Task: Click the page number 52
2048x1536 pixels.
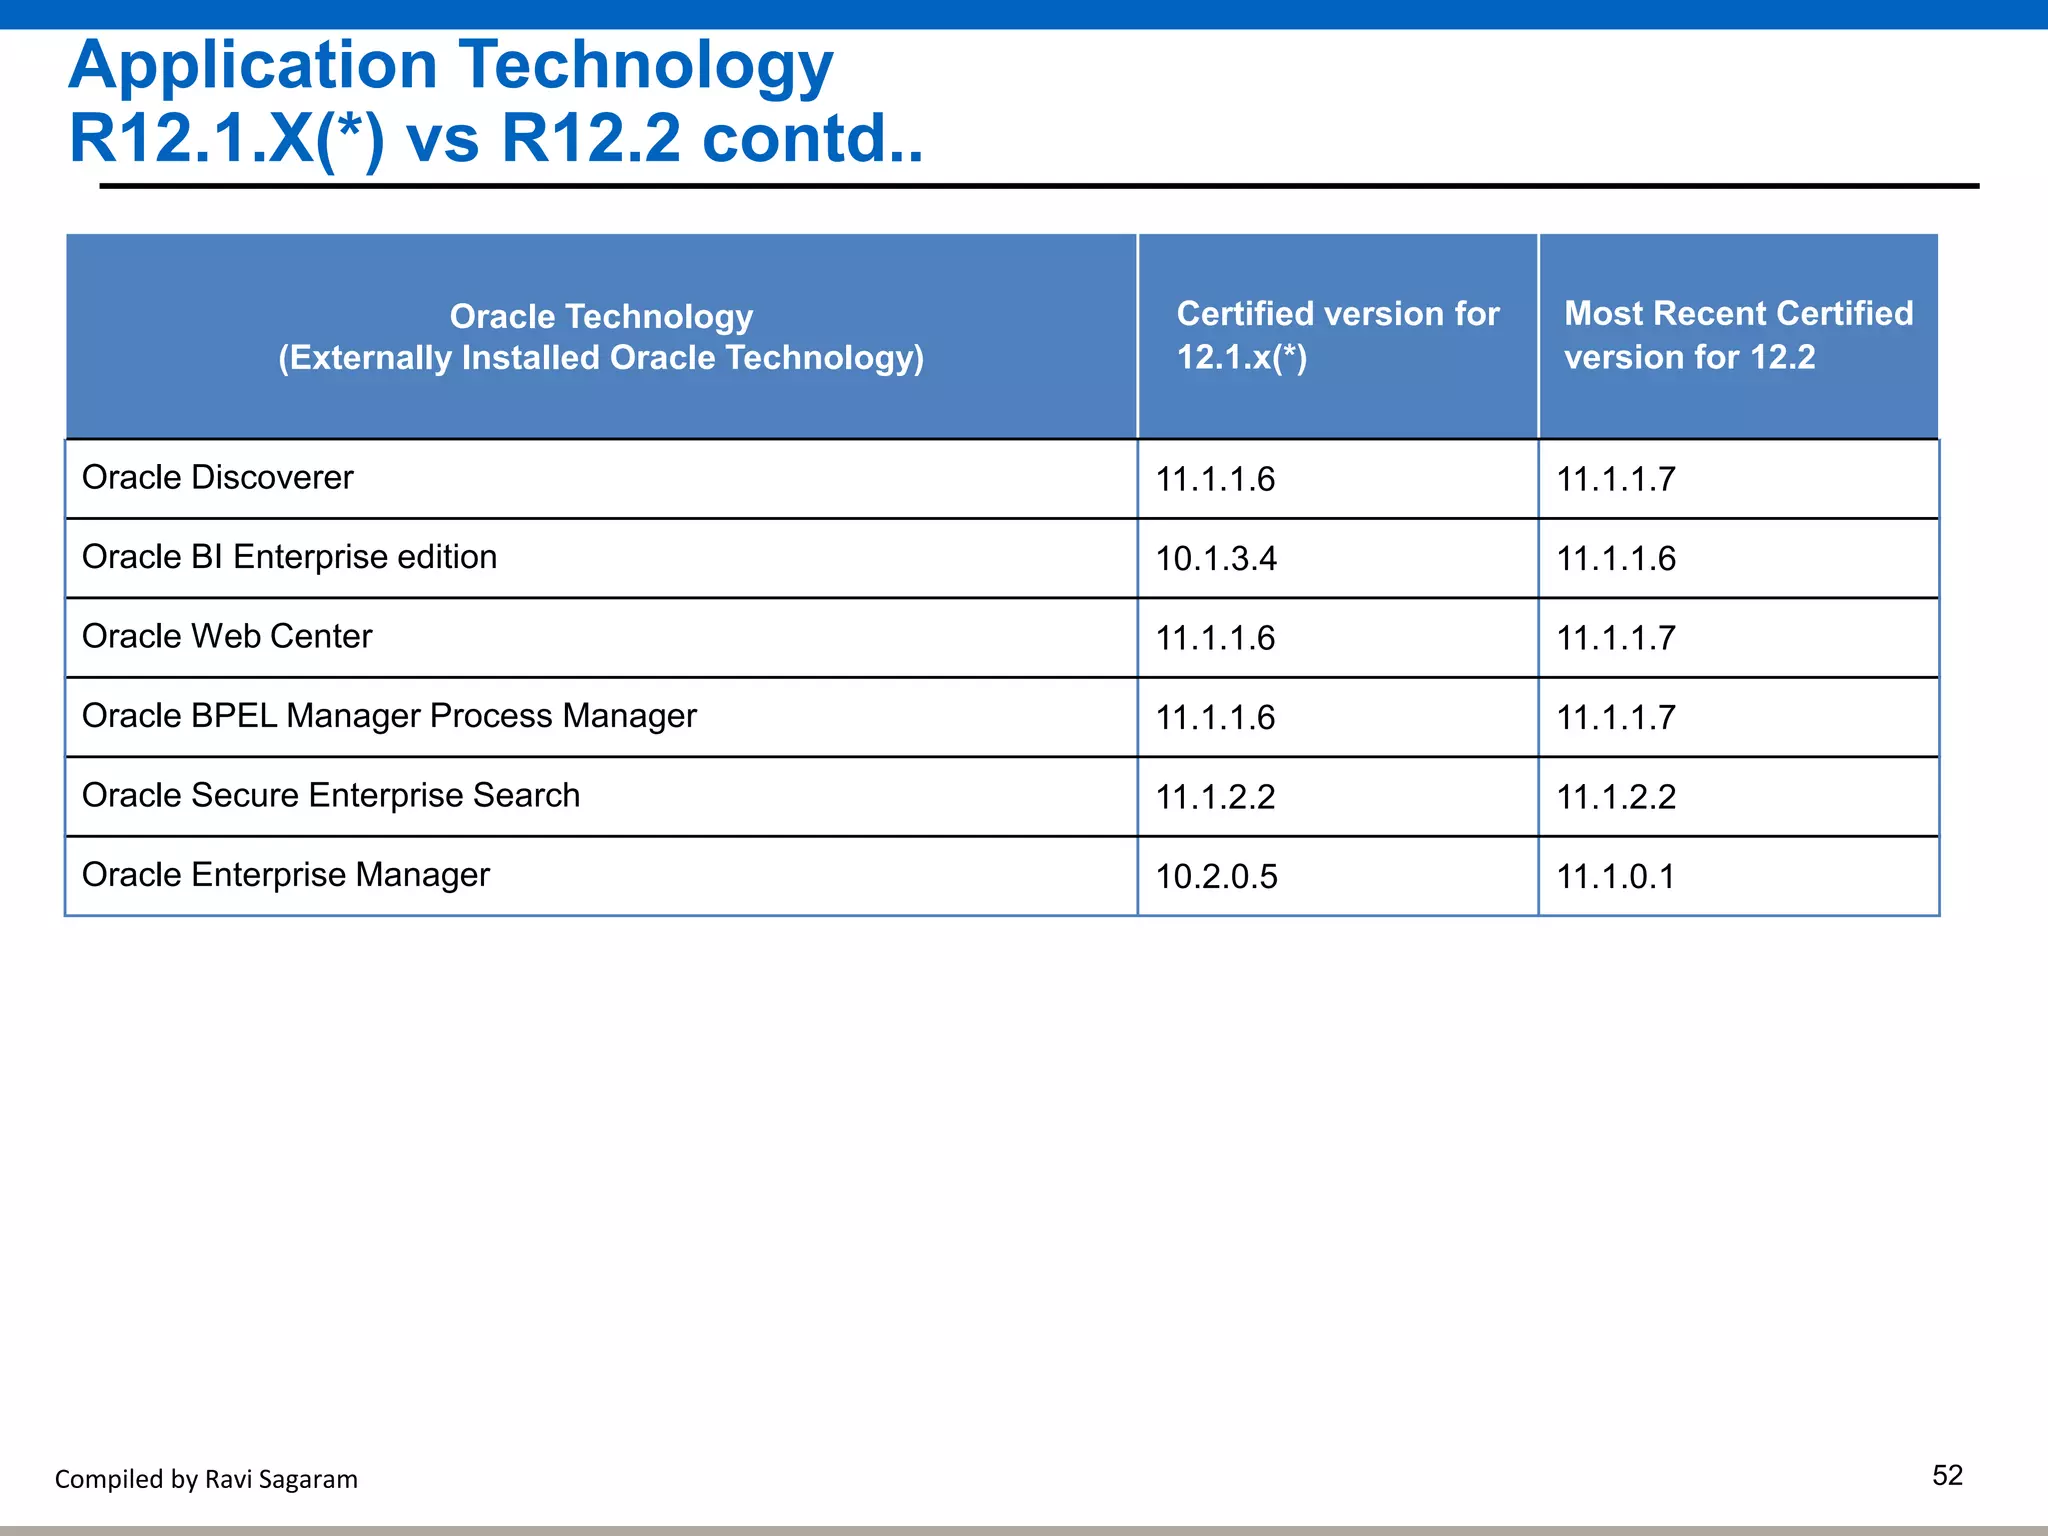Action: [x=1947, y=1476]
